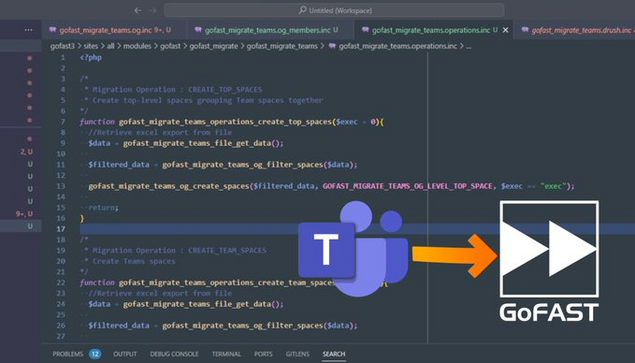The width and height of the screenshot is (635, 363).
Task: Click the CREATE_TEAM_SPACES comment on line 19
Action: pos(227,250)
